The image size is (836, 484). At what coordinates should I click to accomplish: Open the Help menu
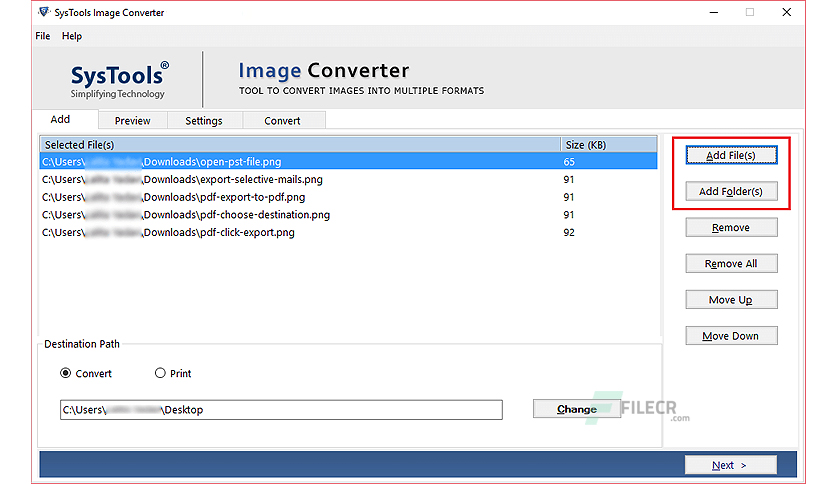point(72,36)
